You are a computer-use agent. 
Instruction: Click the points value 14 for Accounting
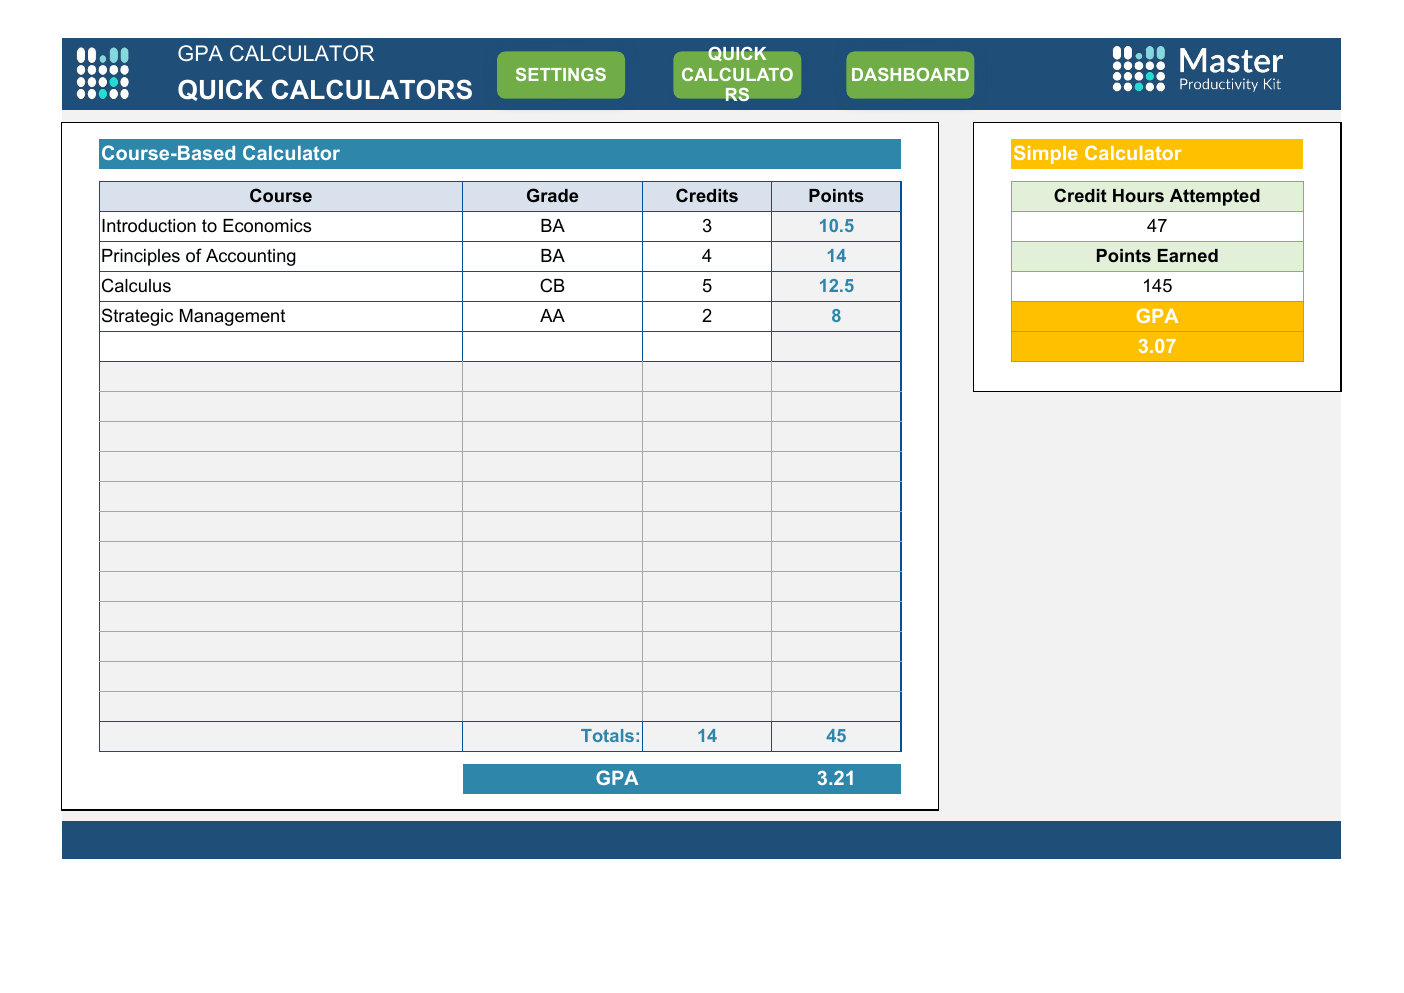tap(836, 256)
